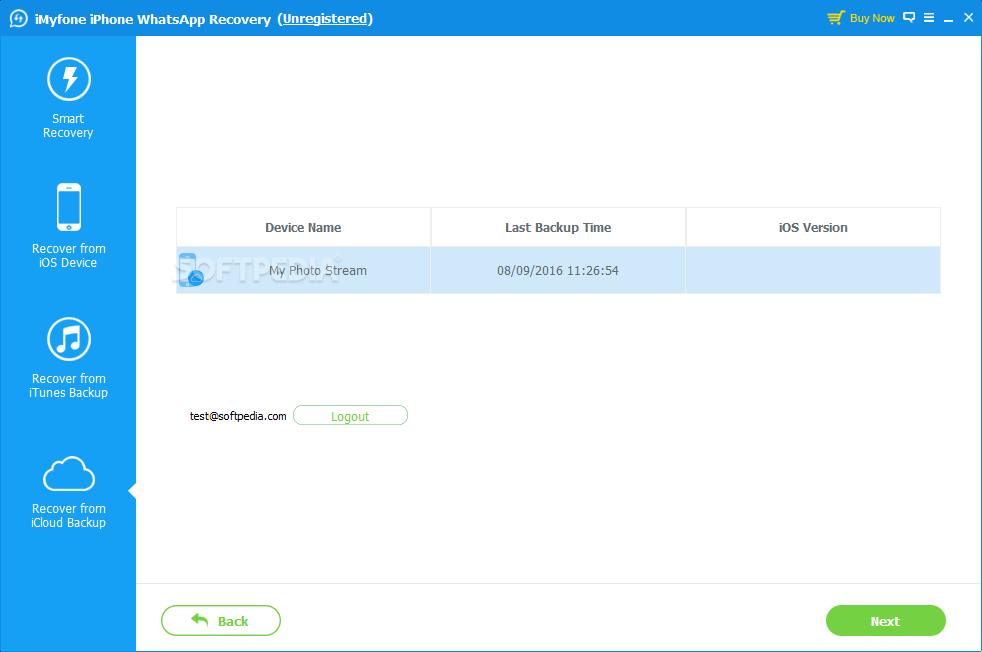Click the green Next button
The image size is (982, 652).
tap(885, 621)
